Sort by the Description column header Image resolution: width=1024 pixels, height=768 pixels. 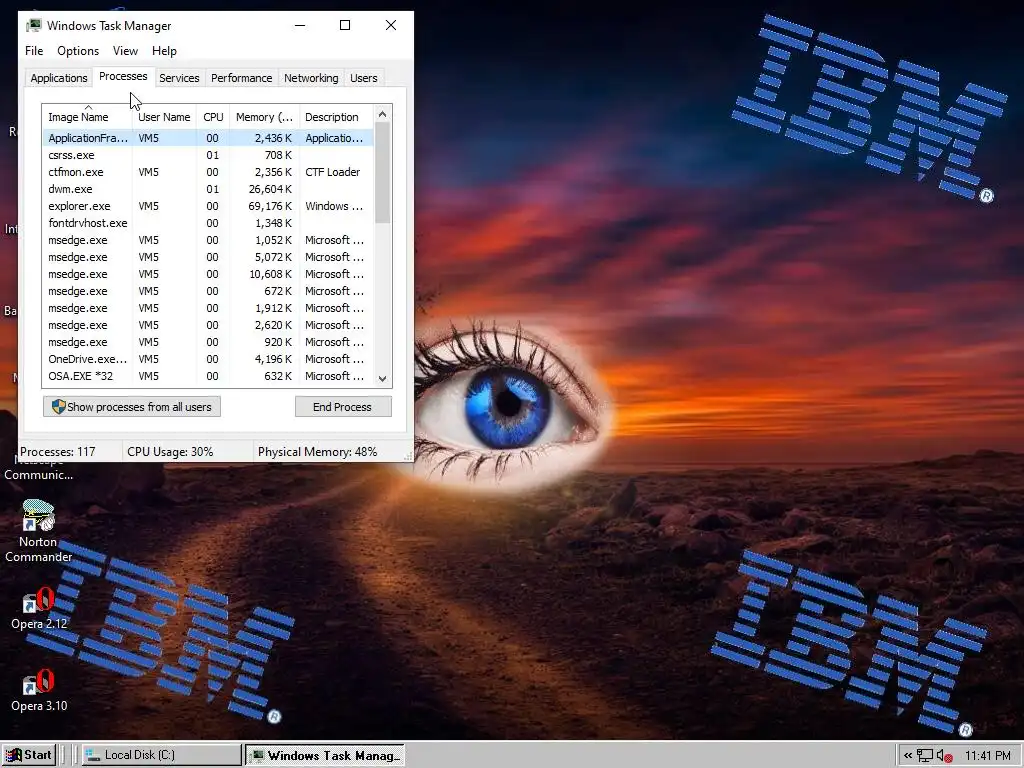point(336,117)
